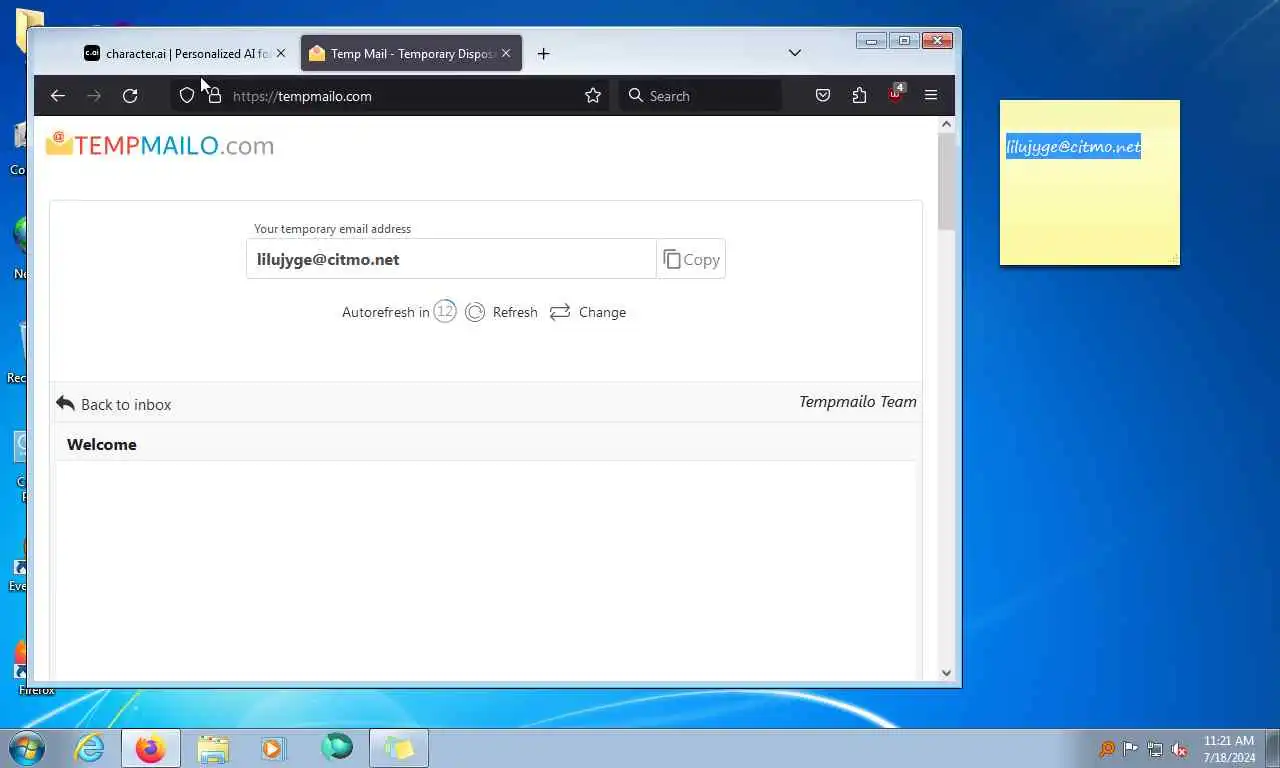Click the browser Search field

[x=700, y=96]
